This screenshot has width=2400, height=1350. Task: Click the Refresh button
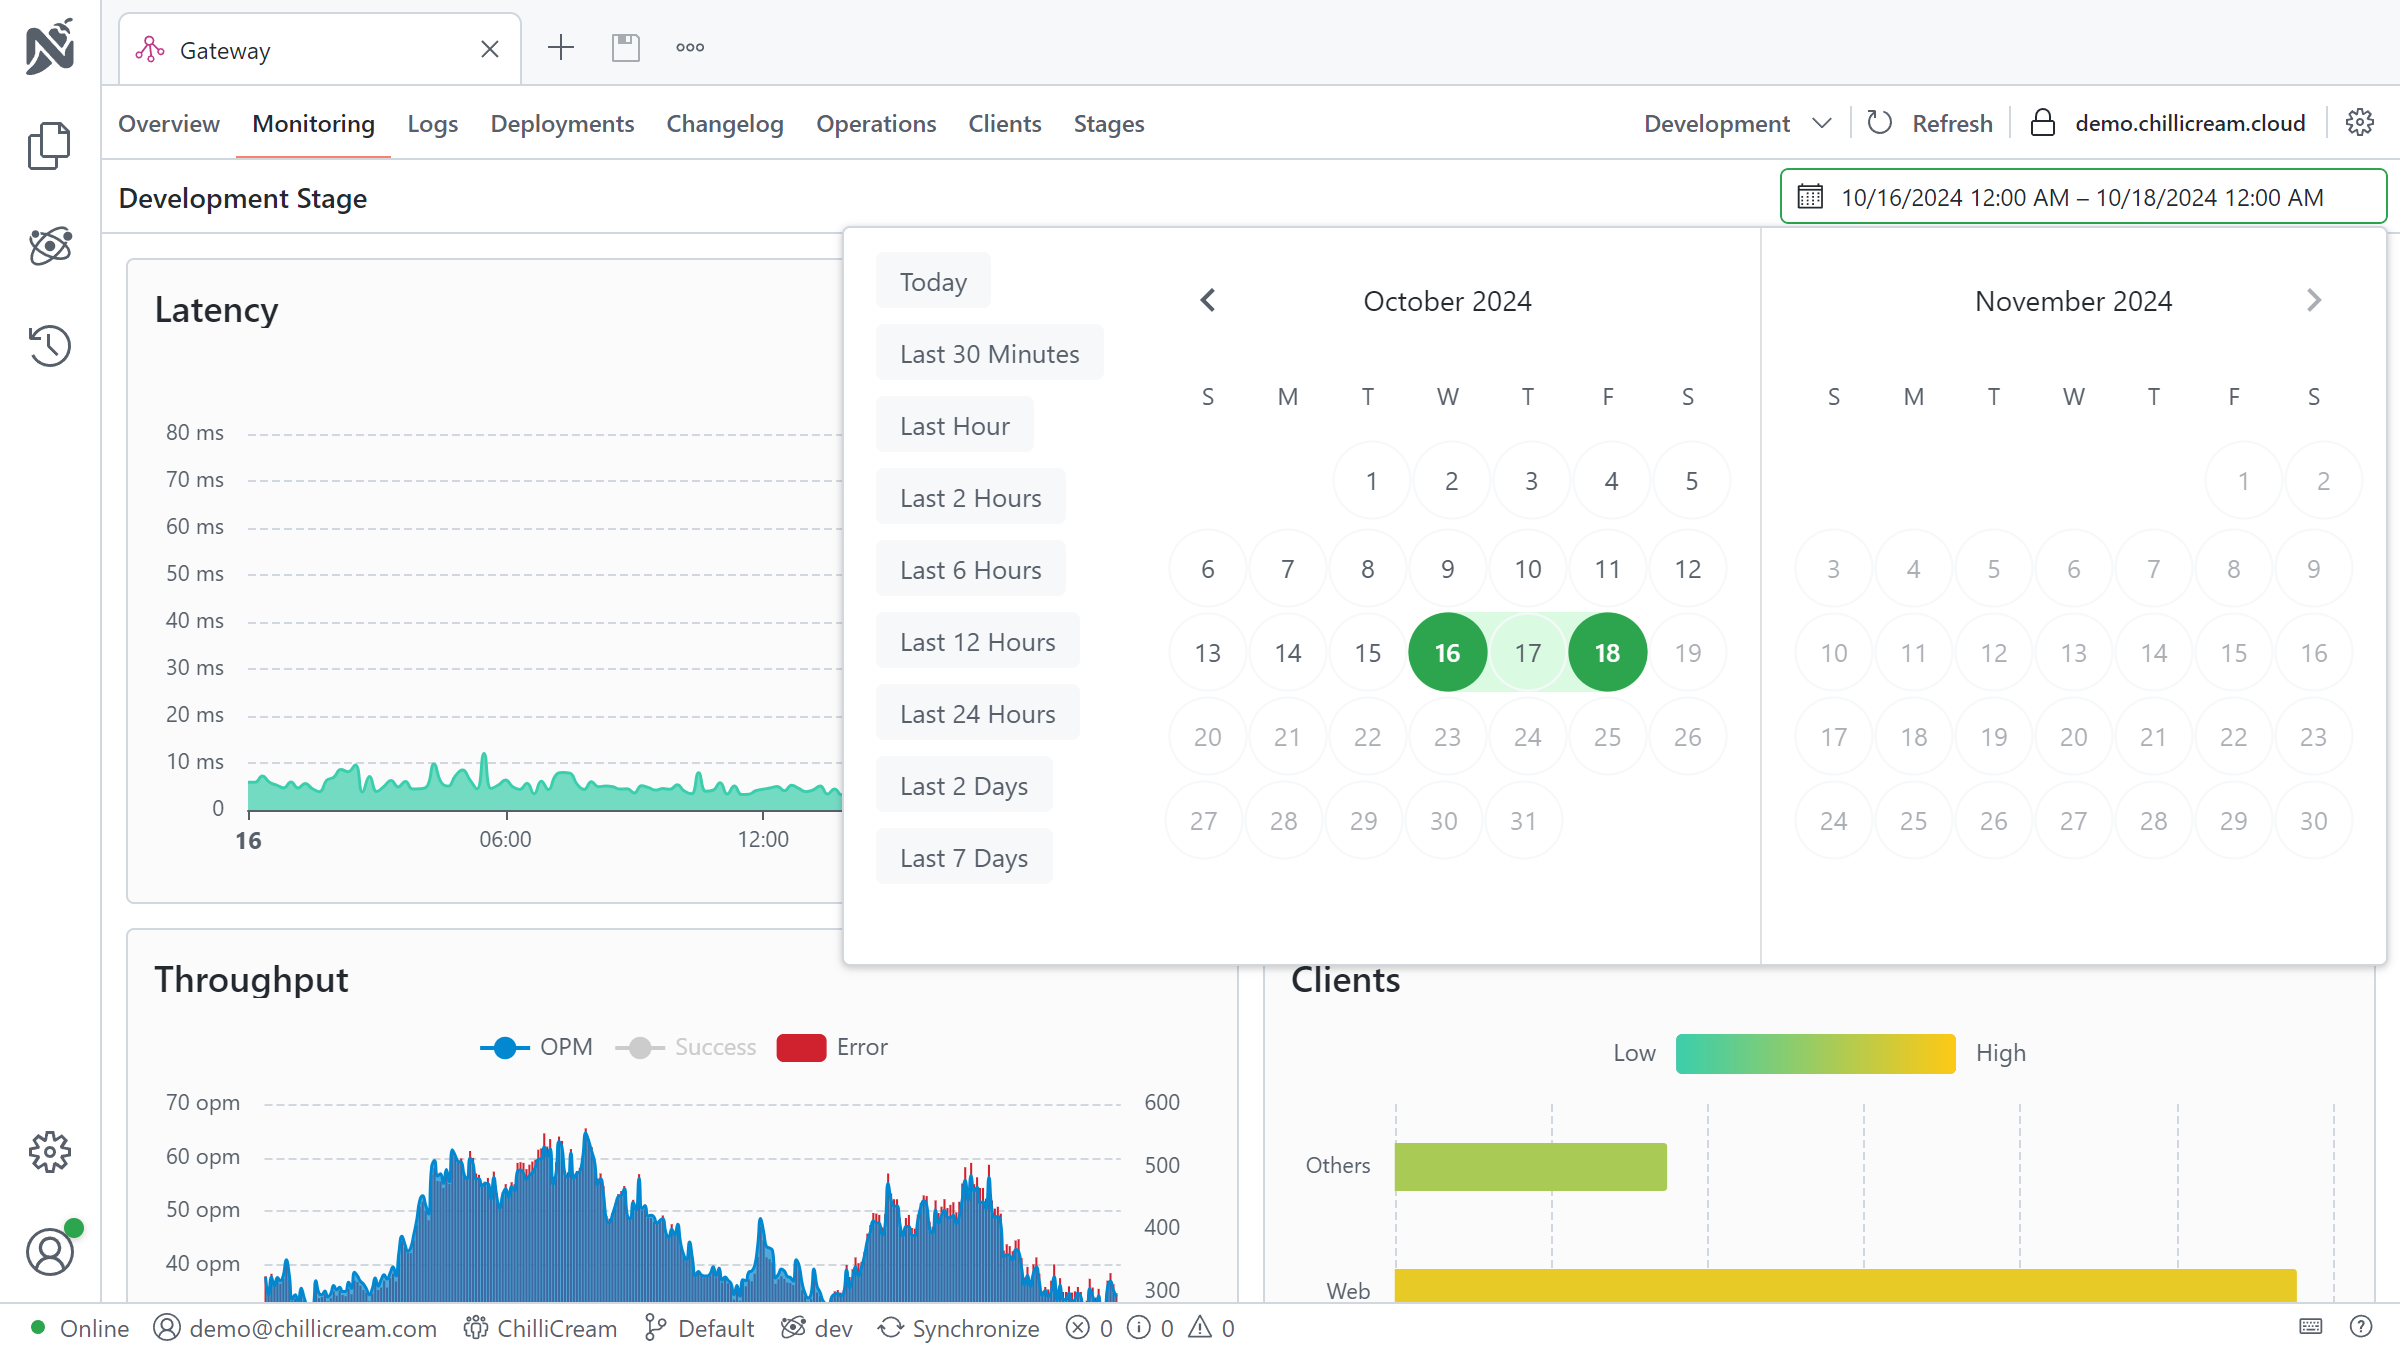pyautogui.click(x=1930, y=123)
